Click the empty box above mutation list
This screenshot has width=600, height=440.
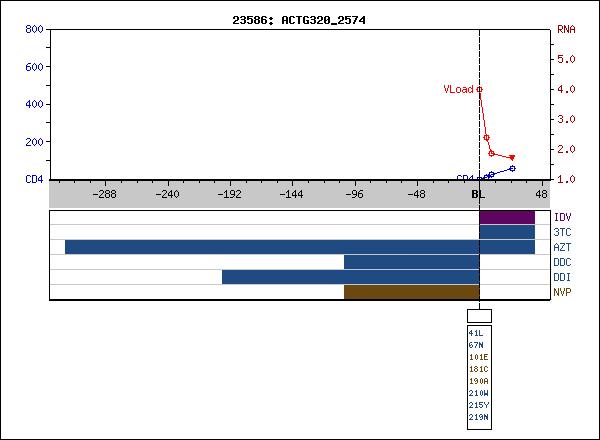pyautogui.click(x=479, y=315)
